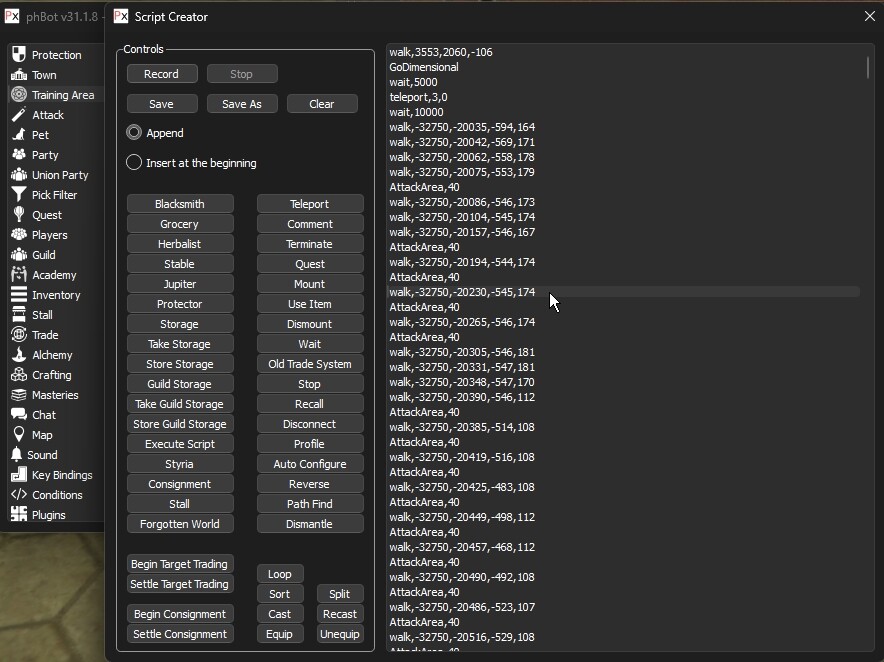Open the Protection shield icon in sidebar
The image size is (884, 662).
[18, 55]
